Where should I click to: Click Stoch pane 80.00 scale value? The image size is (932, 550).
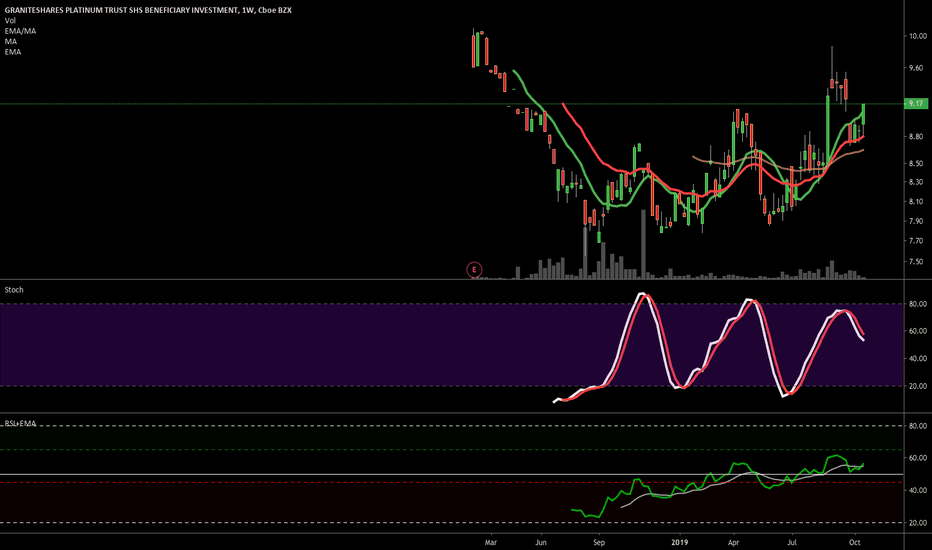tap(917, 304)
